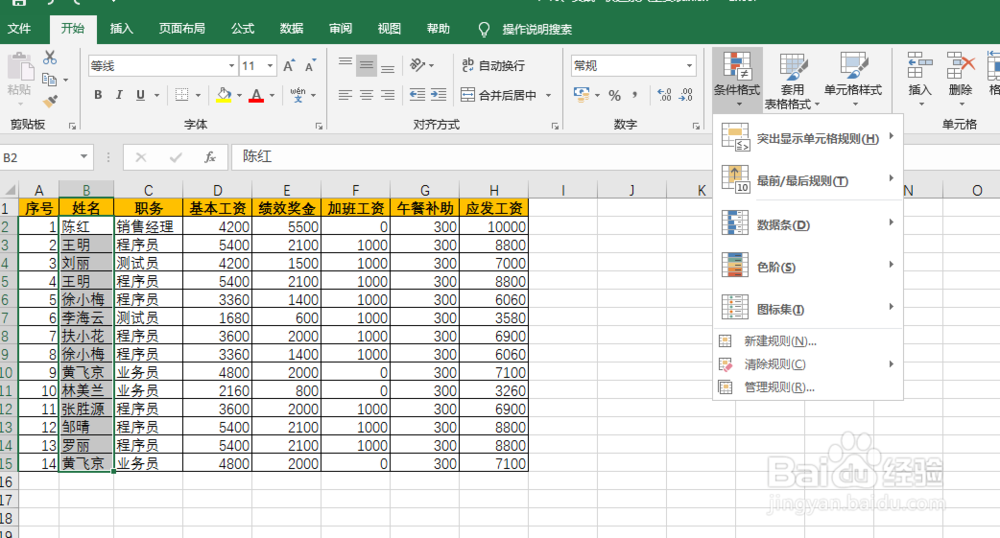
Task: Click the phonetic guide wén icon
Action: click(298, 95)
